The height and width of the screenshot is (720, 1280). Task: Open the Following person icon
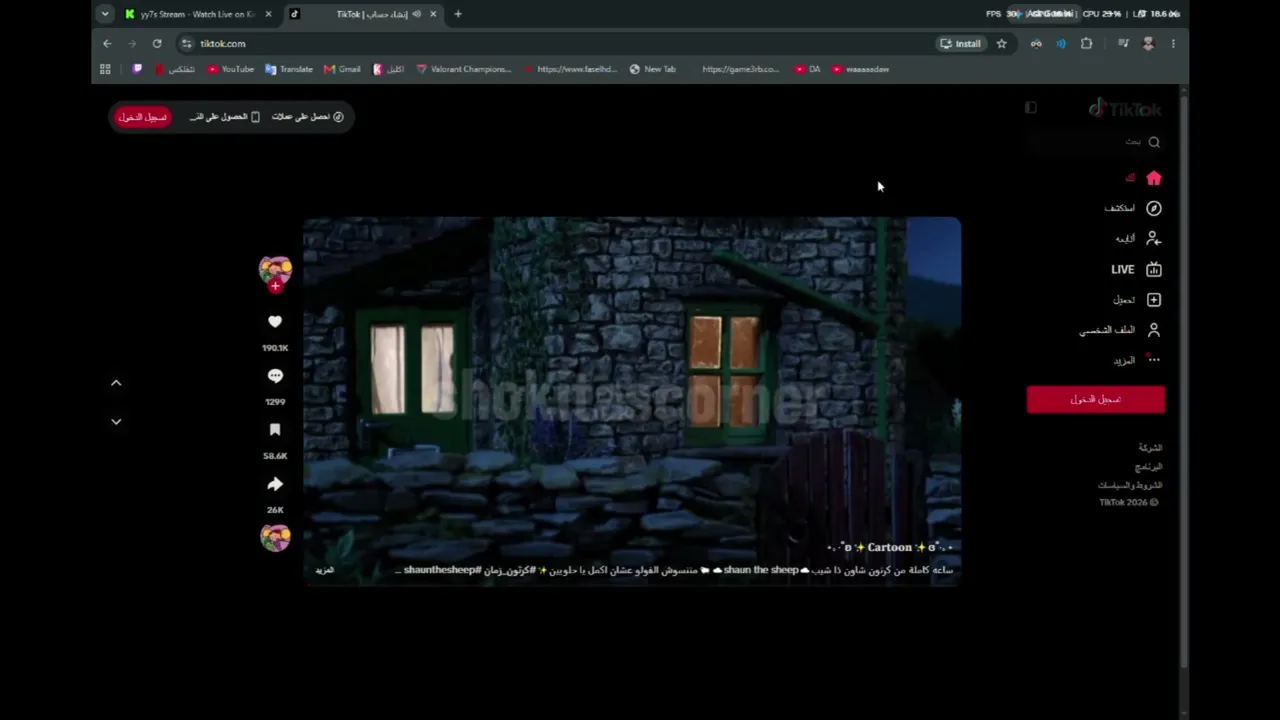[x=1154, y=239]
